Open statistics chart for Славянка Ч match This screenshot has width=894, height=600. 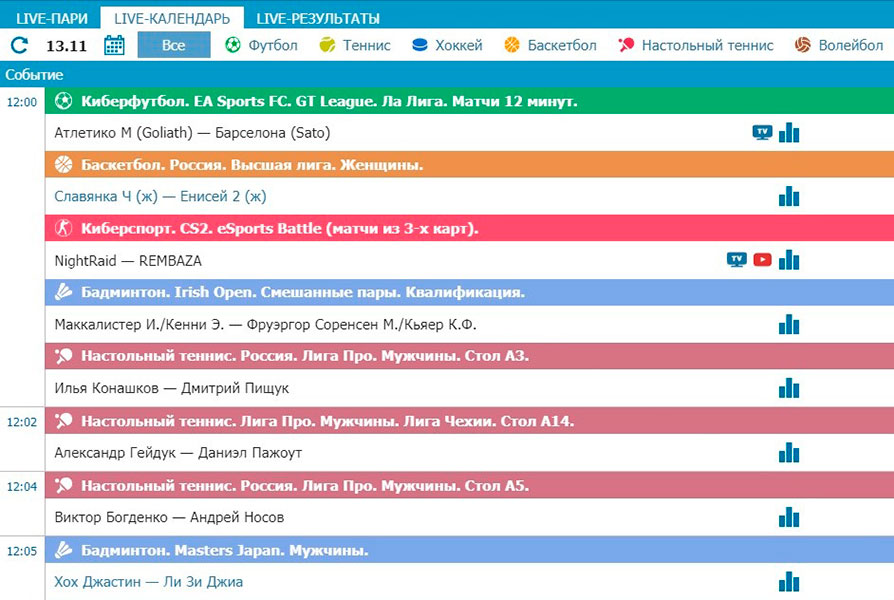point(789,196)
